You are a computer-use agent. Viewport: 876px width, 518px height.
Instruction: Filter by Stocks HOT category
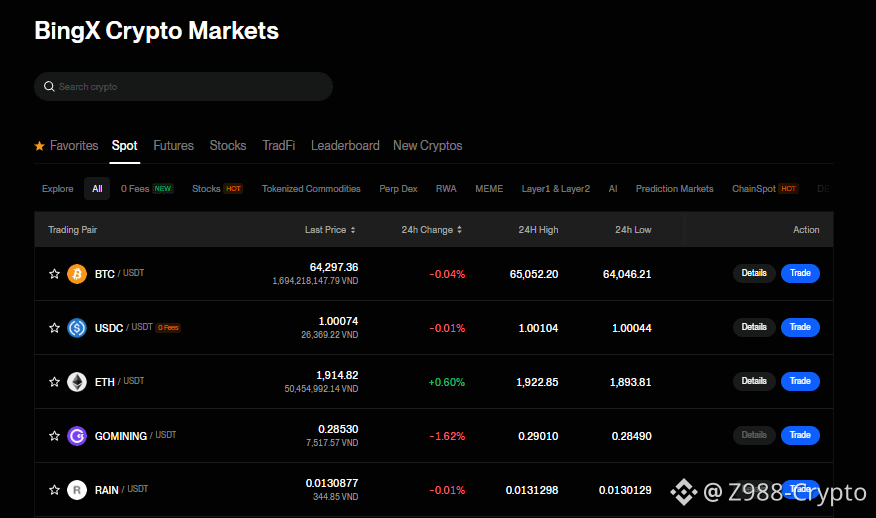click(217, 189)
